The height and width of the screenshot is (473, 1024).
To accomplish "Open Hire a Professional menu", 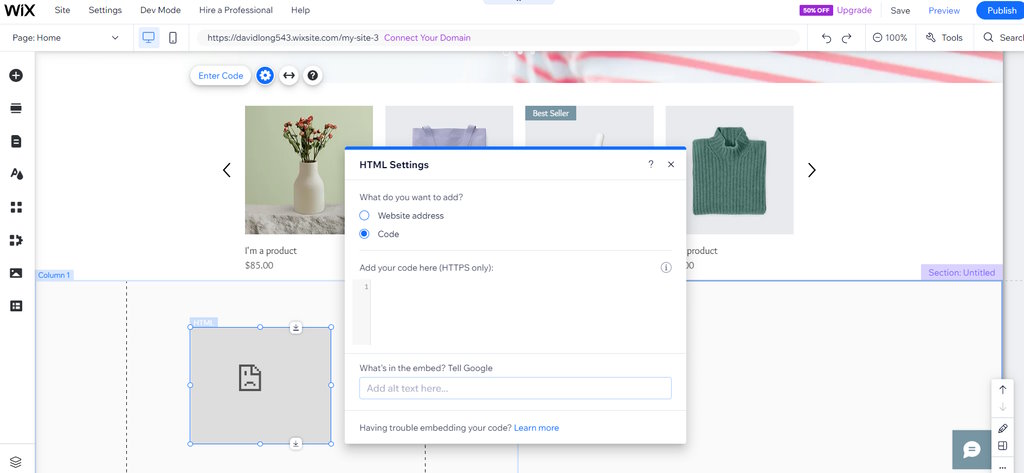I will (236, 10).
